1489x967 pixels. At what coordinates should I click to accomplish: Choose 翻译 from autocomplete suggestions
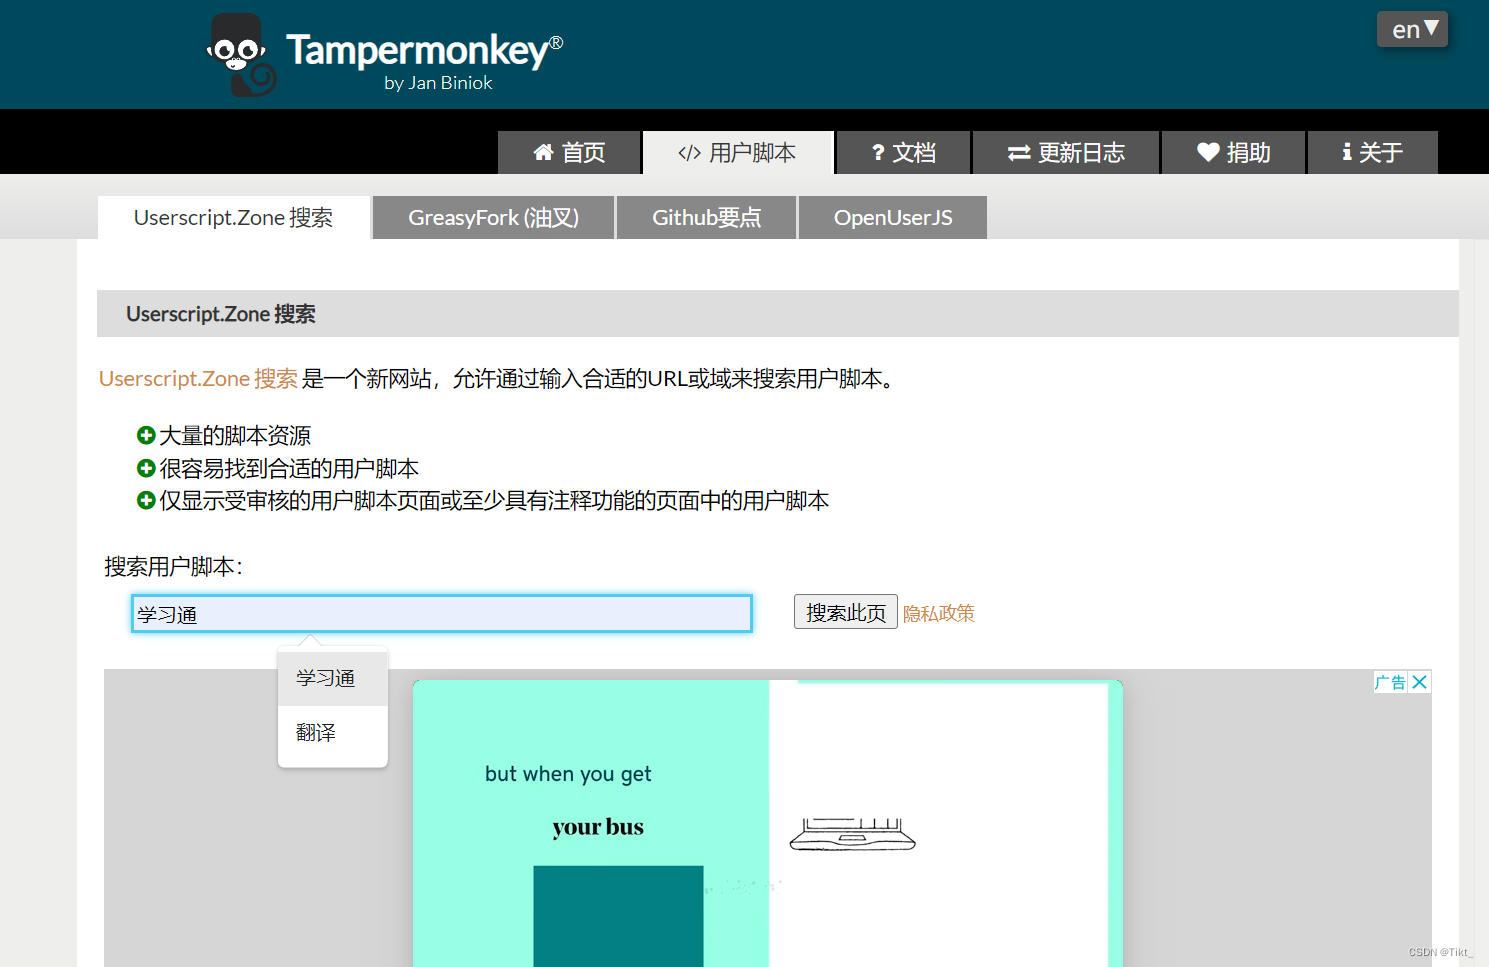[333, 733]
